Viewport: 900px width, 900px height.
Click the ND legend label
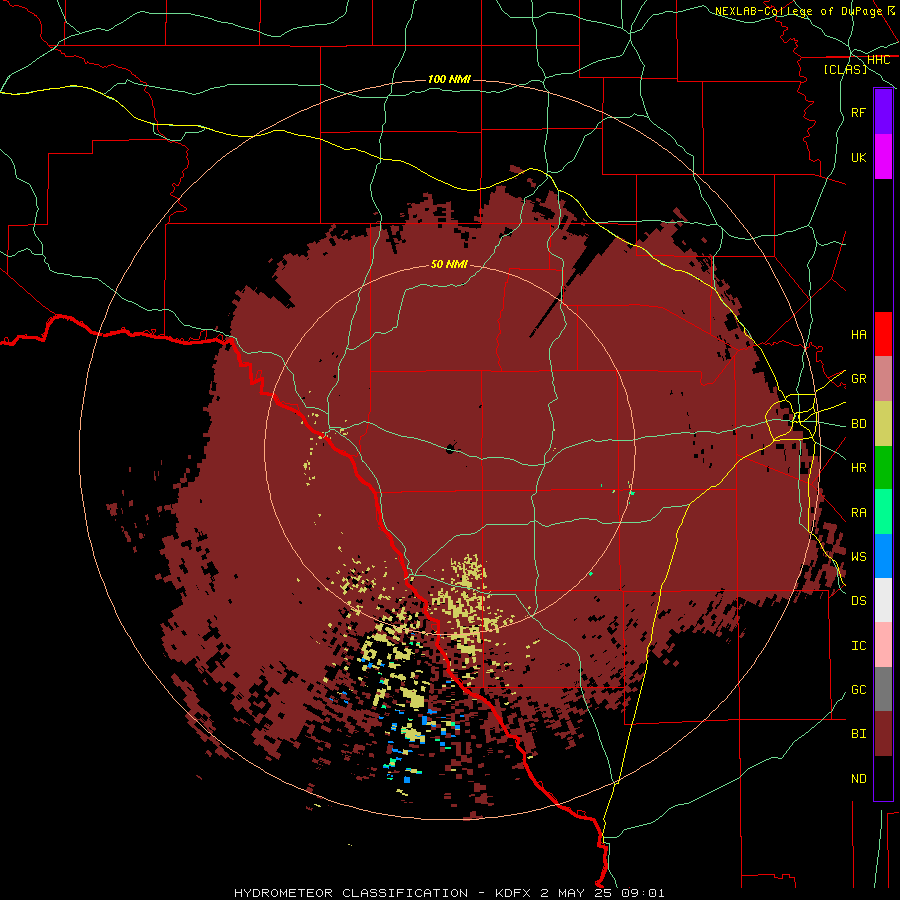(x=858, y=779)
